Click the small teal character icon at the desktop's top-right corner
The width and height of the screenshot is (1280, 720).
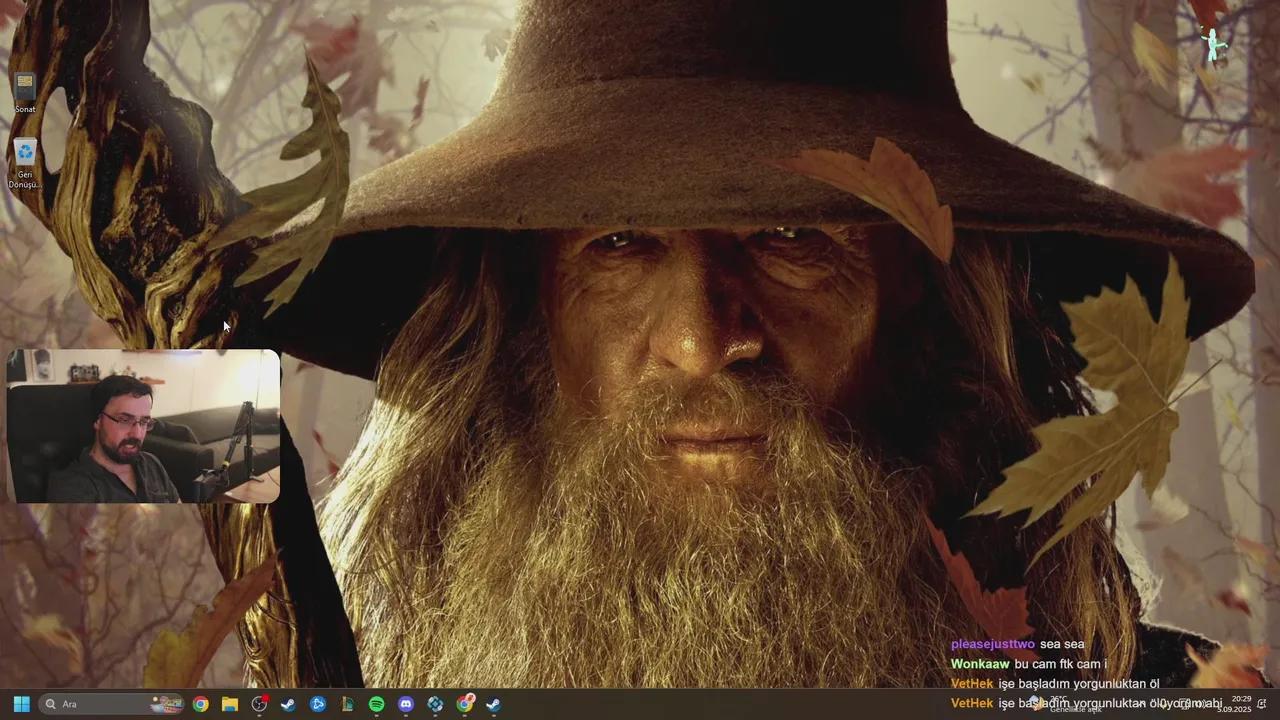(1213, 45)
